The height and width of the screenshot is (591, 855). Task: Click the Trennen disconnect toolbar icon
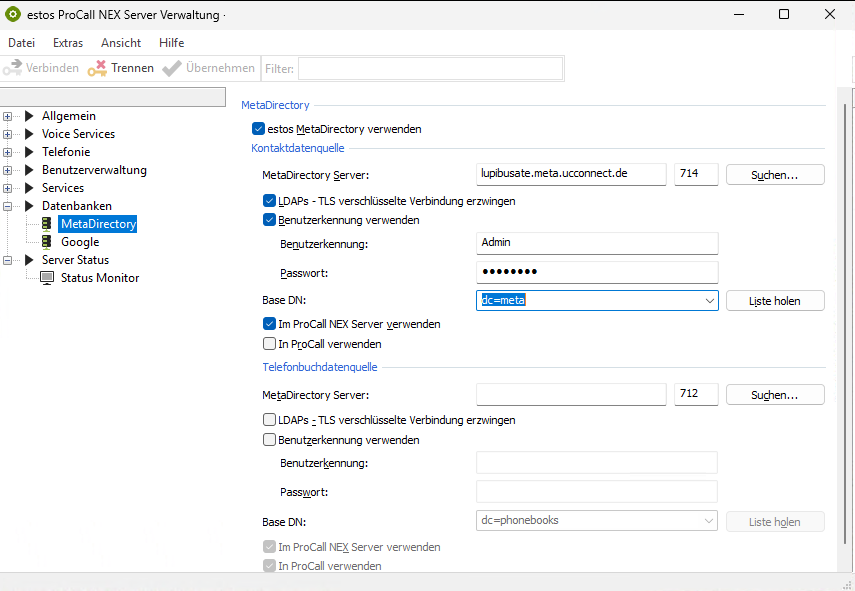pyautogui.click(x=96, y=68)
